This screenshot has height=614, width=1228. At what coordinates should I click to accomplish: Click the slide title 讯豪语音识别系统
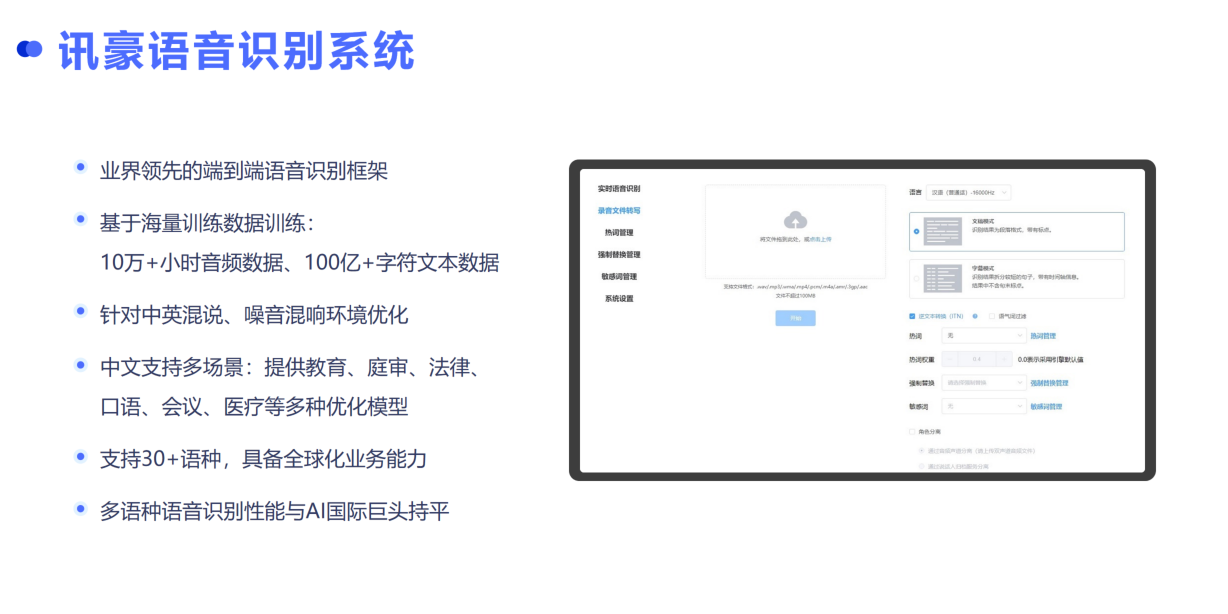(236, 50)
